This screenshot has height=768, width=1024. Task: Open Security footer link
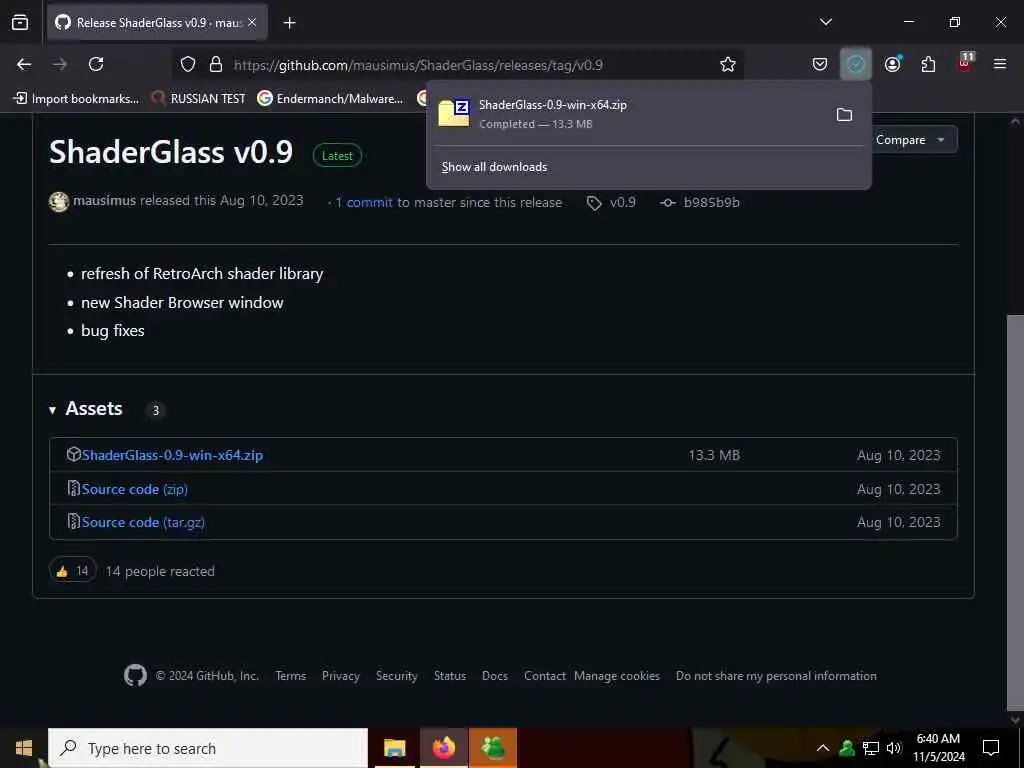pyautogui.click(x=396, y=676)
